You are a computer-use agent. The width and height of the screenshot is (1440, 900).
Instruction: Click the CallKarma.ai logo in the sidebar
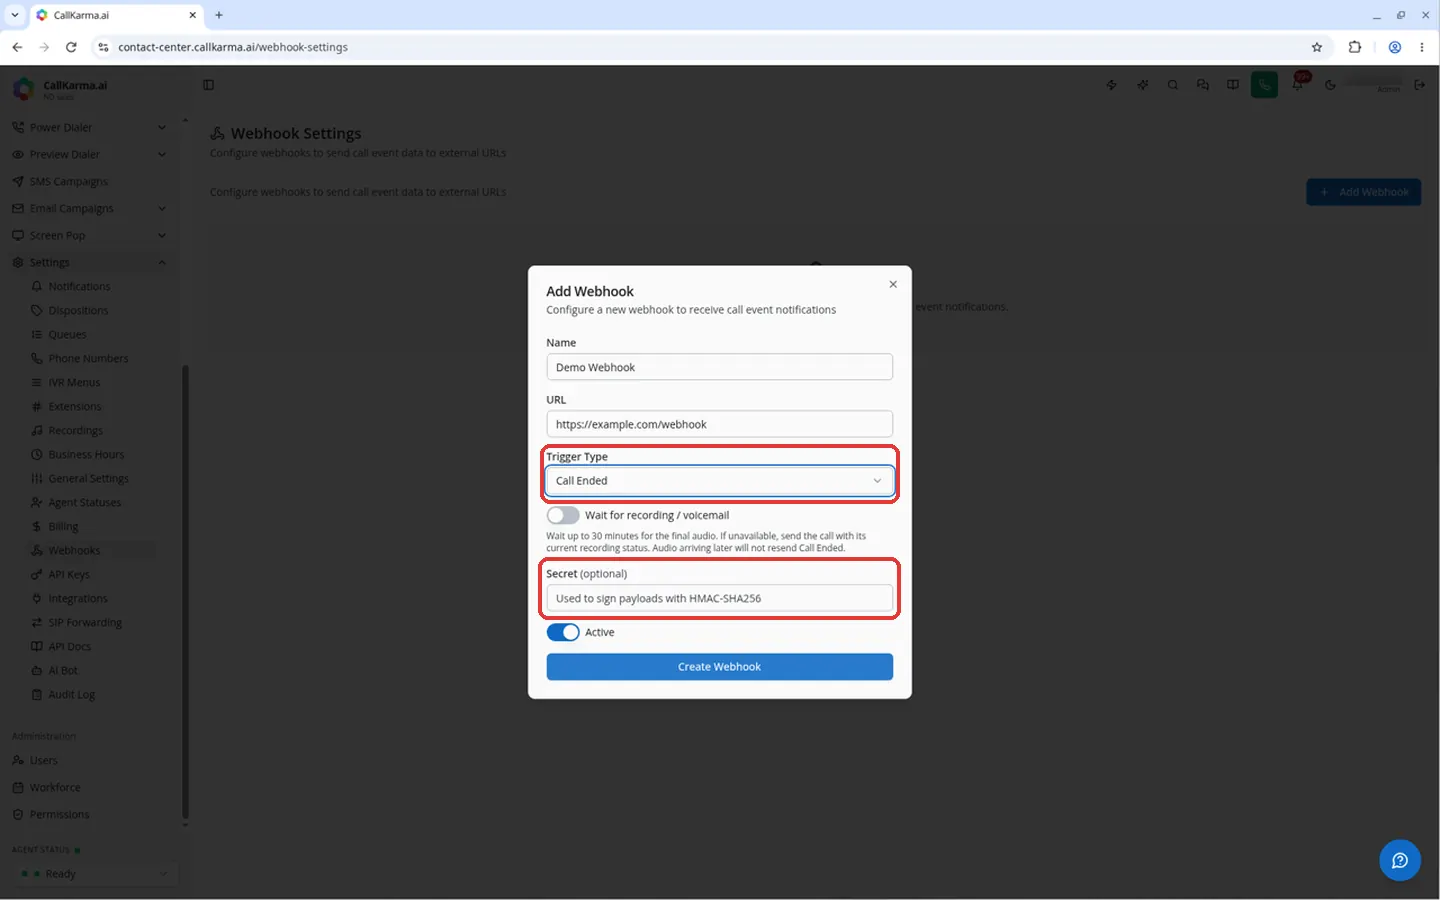(23, 89)
